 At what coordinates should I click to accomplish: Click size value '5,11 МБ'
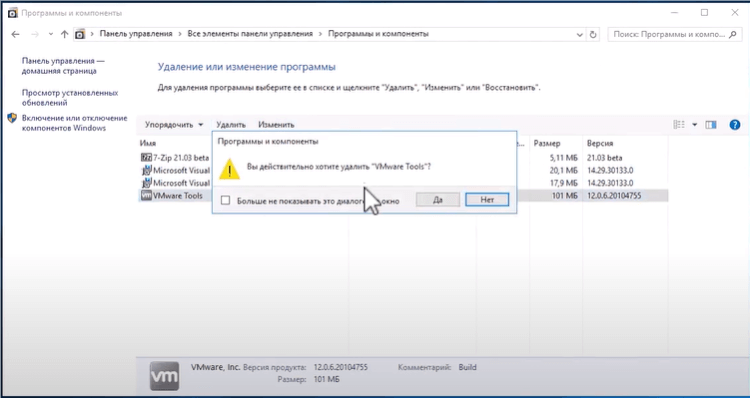[563, 157]
